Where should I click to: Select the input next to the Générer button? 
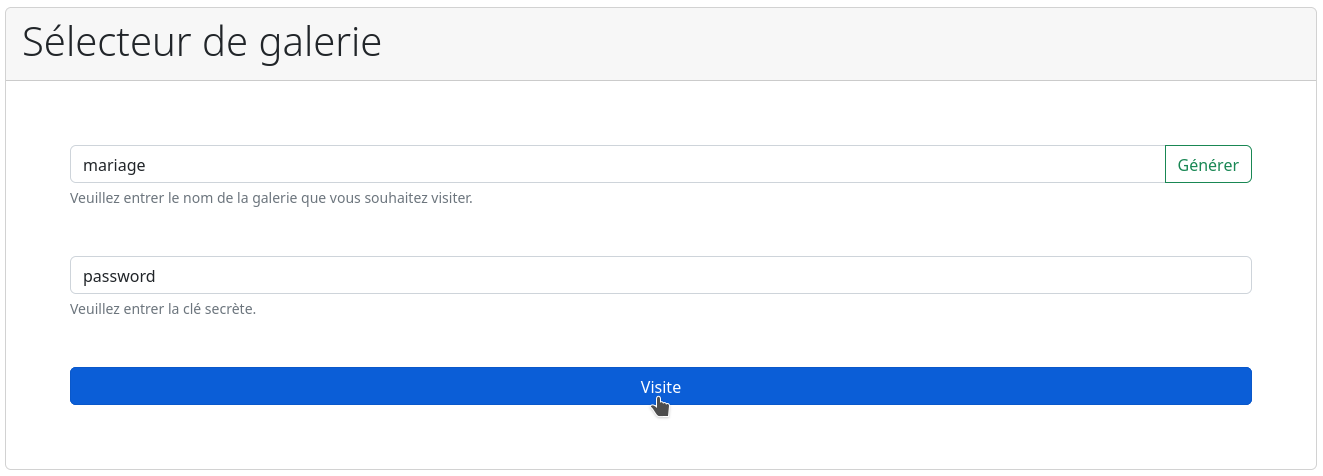[x=617, y=165]
